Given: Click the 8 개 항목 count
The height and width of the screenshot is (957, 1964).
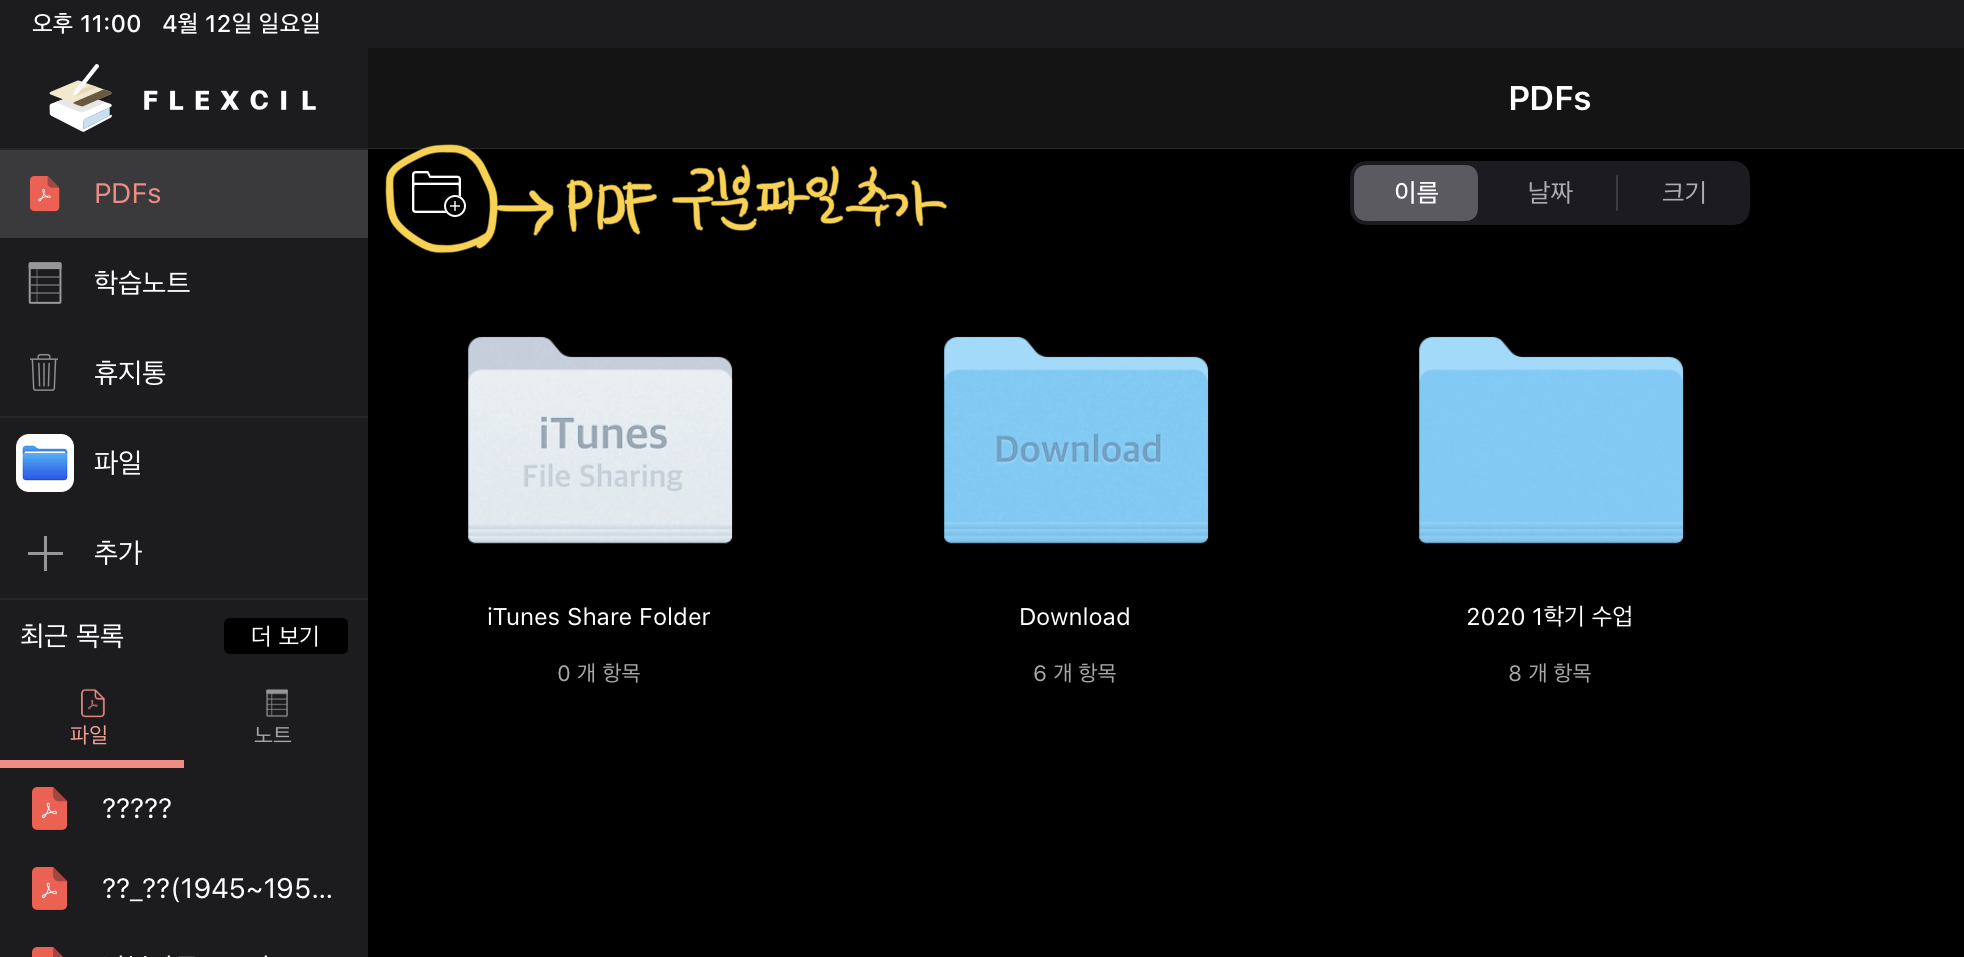Looking at the screenshot, I should tap(1550, 673).
